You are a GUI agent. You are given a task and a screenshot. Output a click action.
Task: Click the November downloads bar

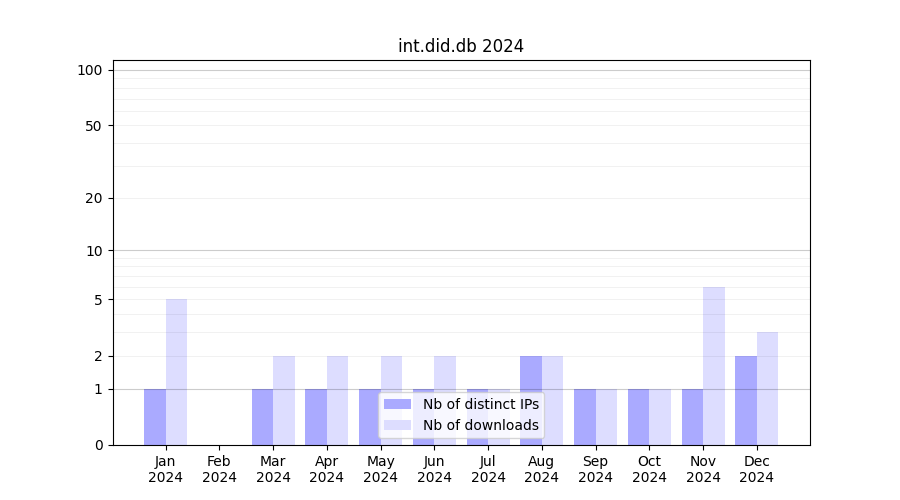point(714,366)
